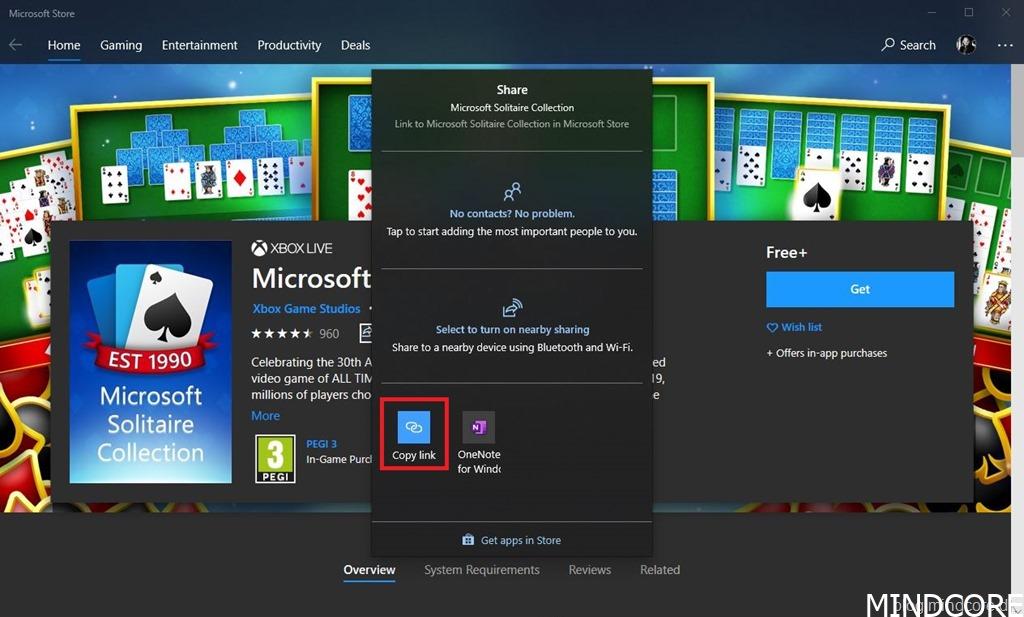Open the Entertainment tab
The height and width of the screenshot is (617, 1024).
200,45
